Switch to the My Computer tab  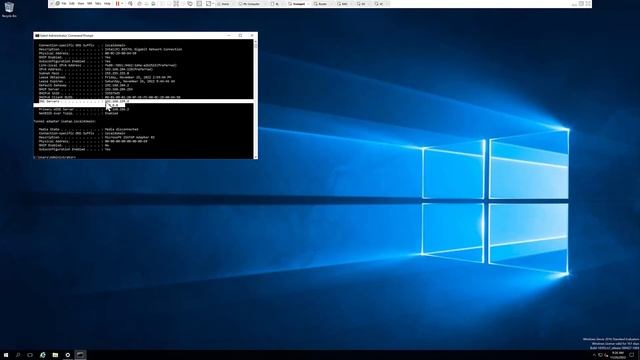(x=250, y=4)
